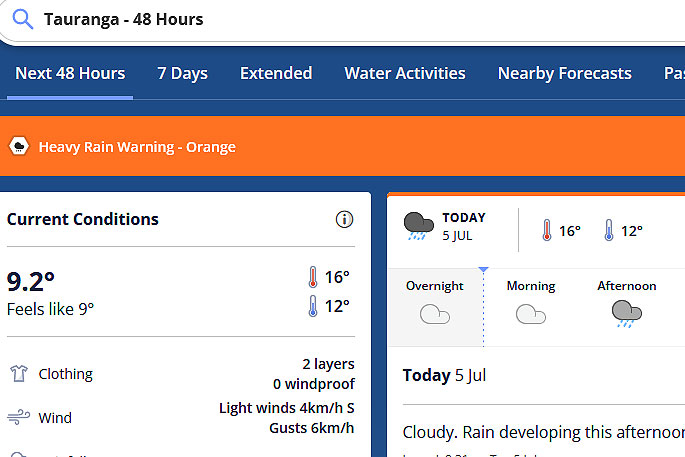Select the Morning cloud icon

click(x=530, y=314)
